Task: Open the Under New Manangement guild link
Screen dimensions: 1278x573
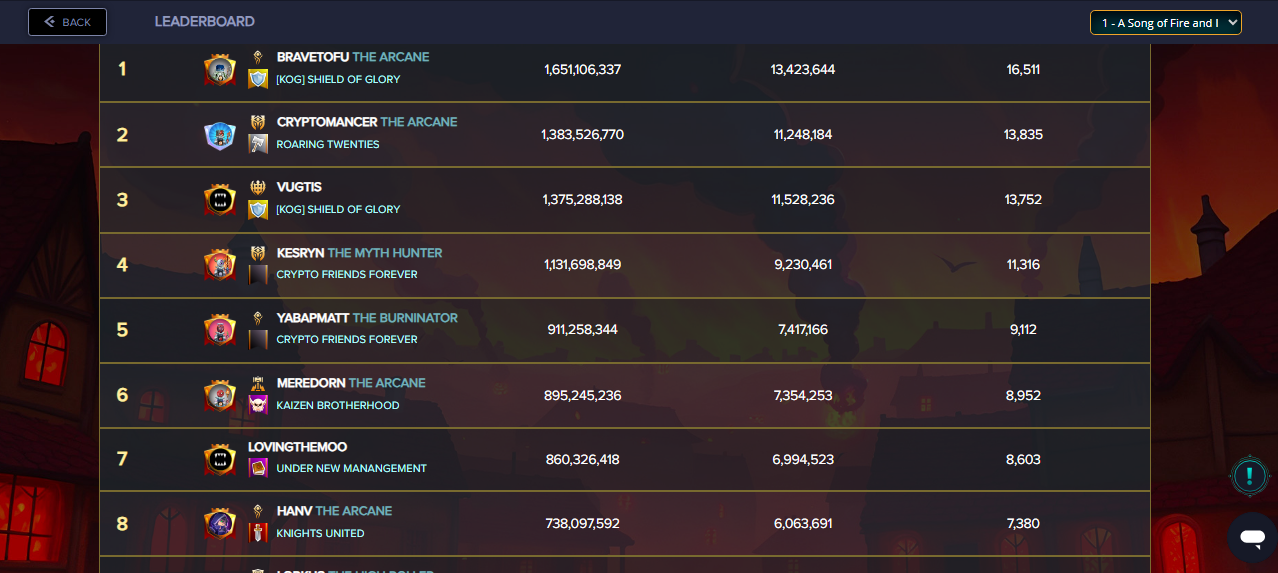Action: [351, 468]
